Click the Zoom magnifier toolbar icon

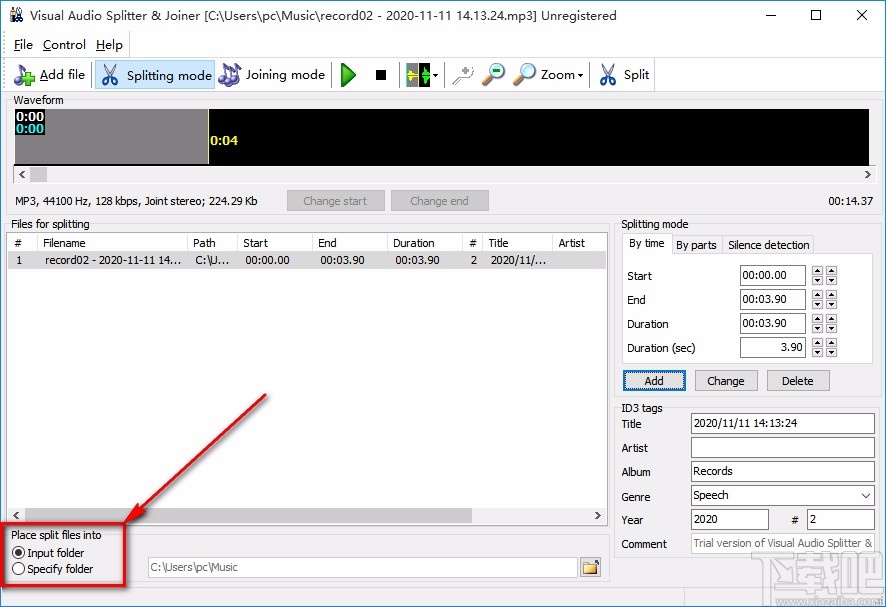point(524,75)
